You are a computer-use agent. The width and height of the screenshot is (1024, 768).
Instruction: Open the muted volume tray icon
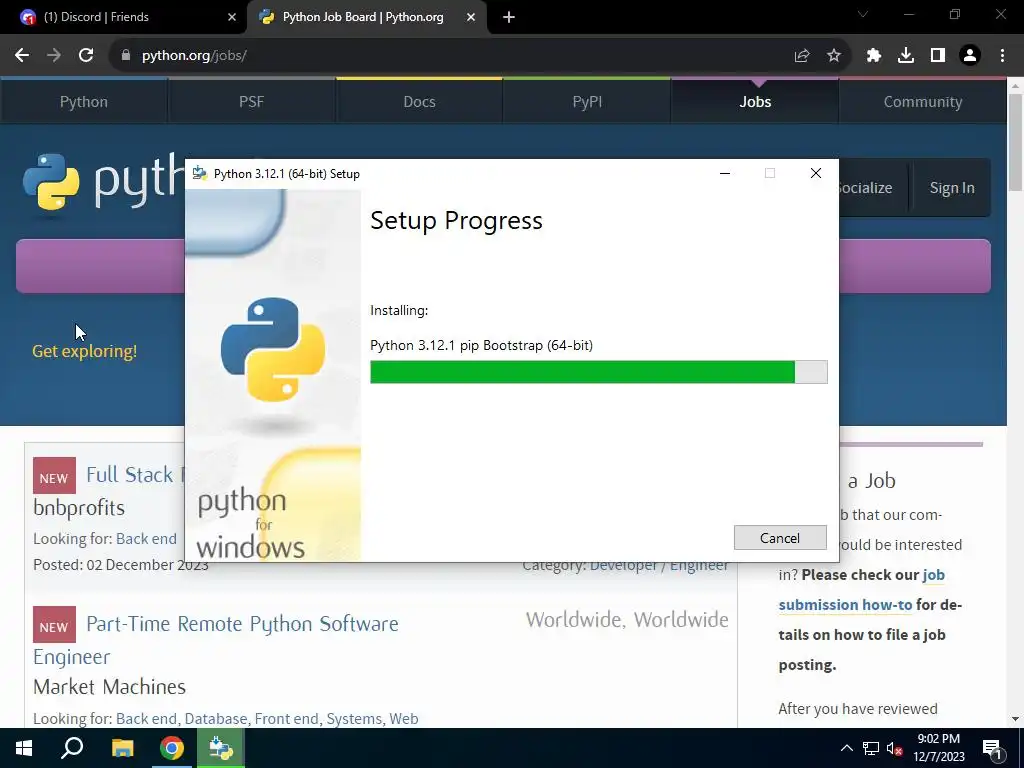click(894, 748)
